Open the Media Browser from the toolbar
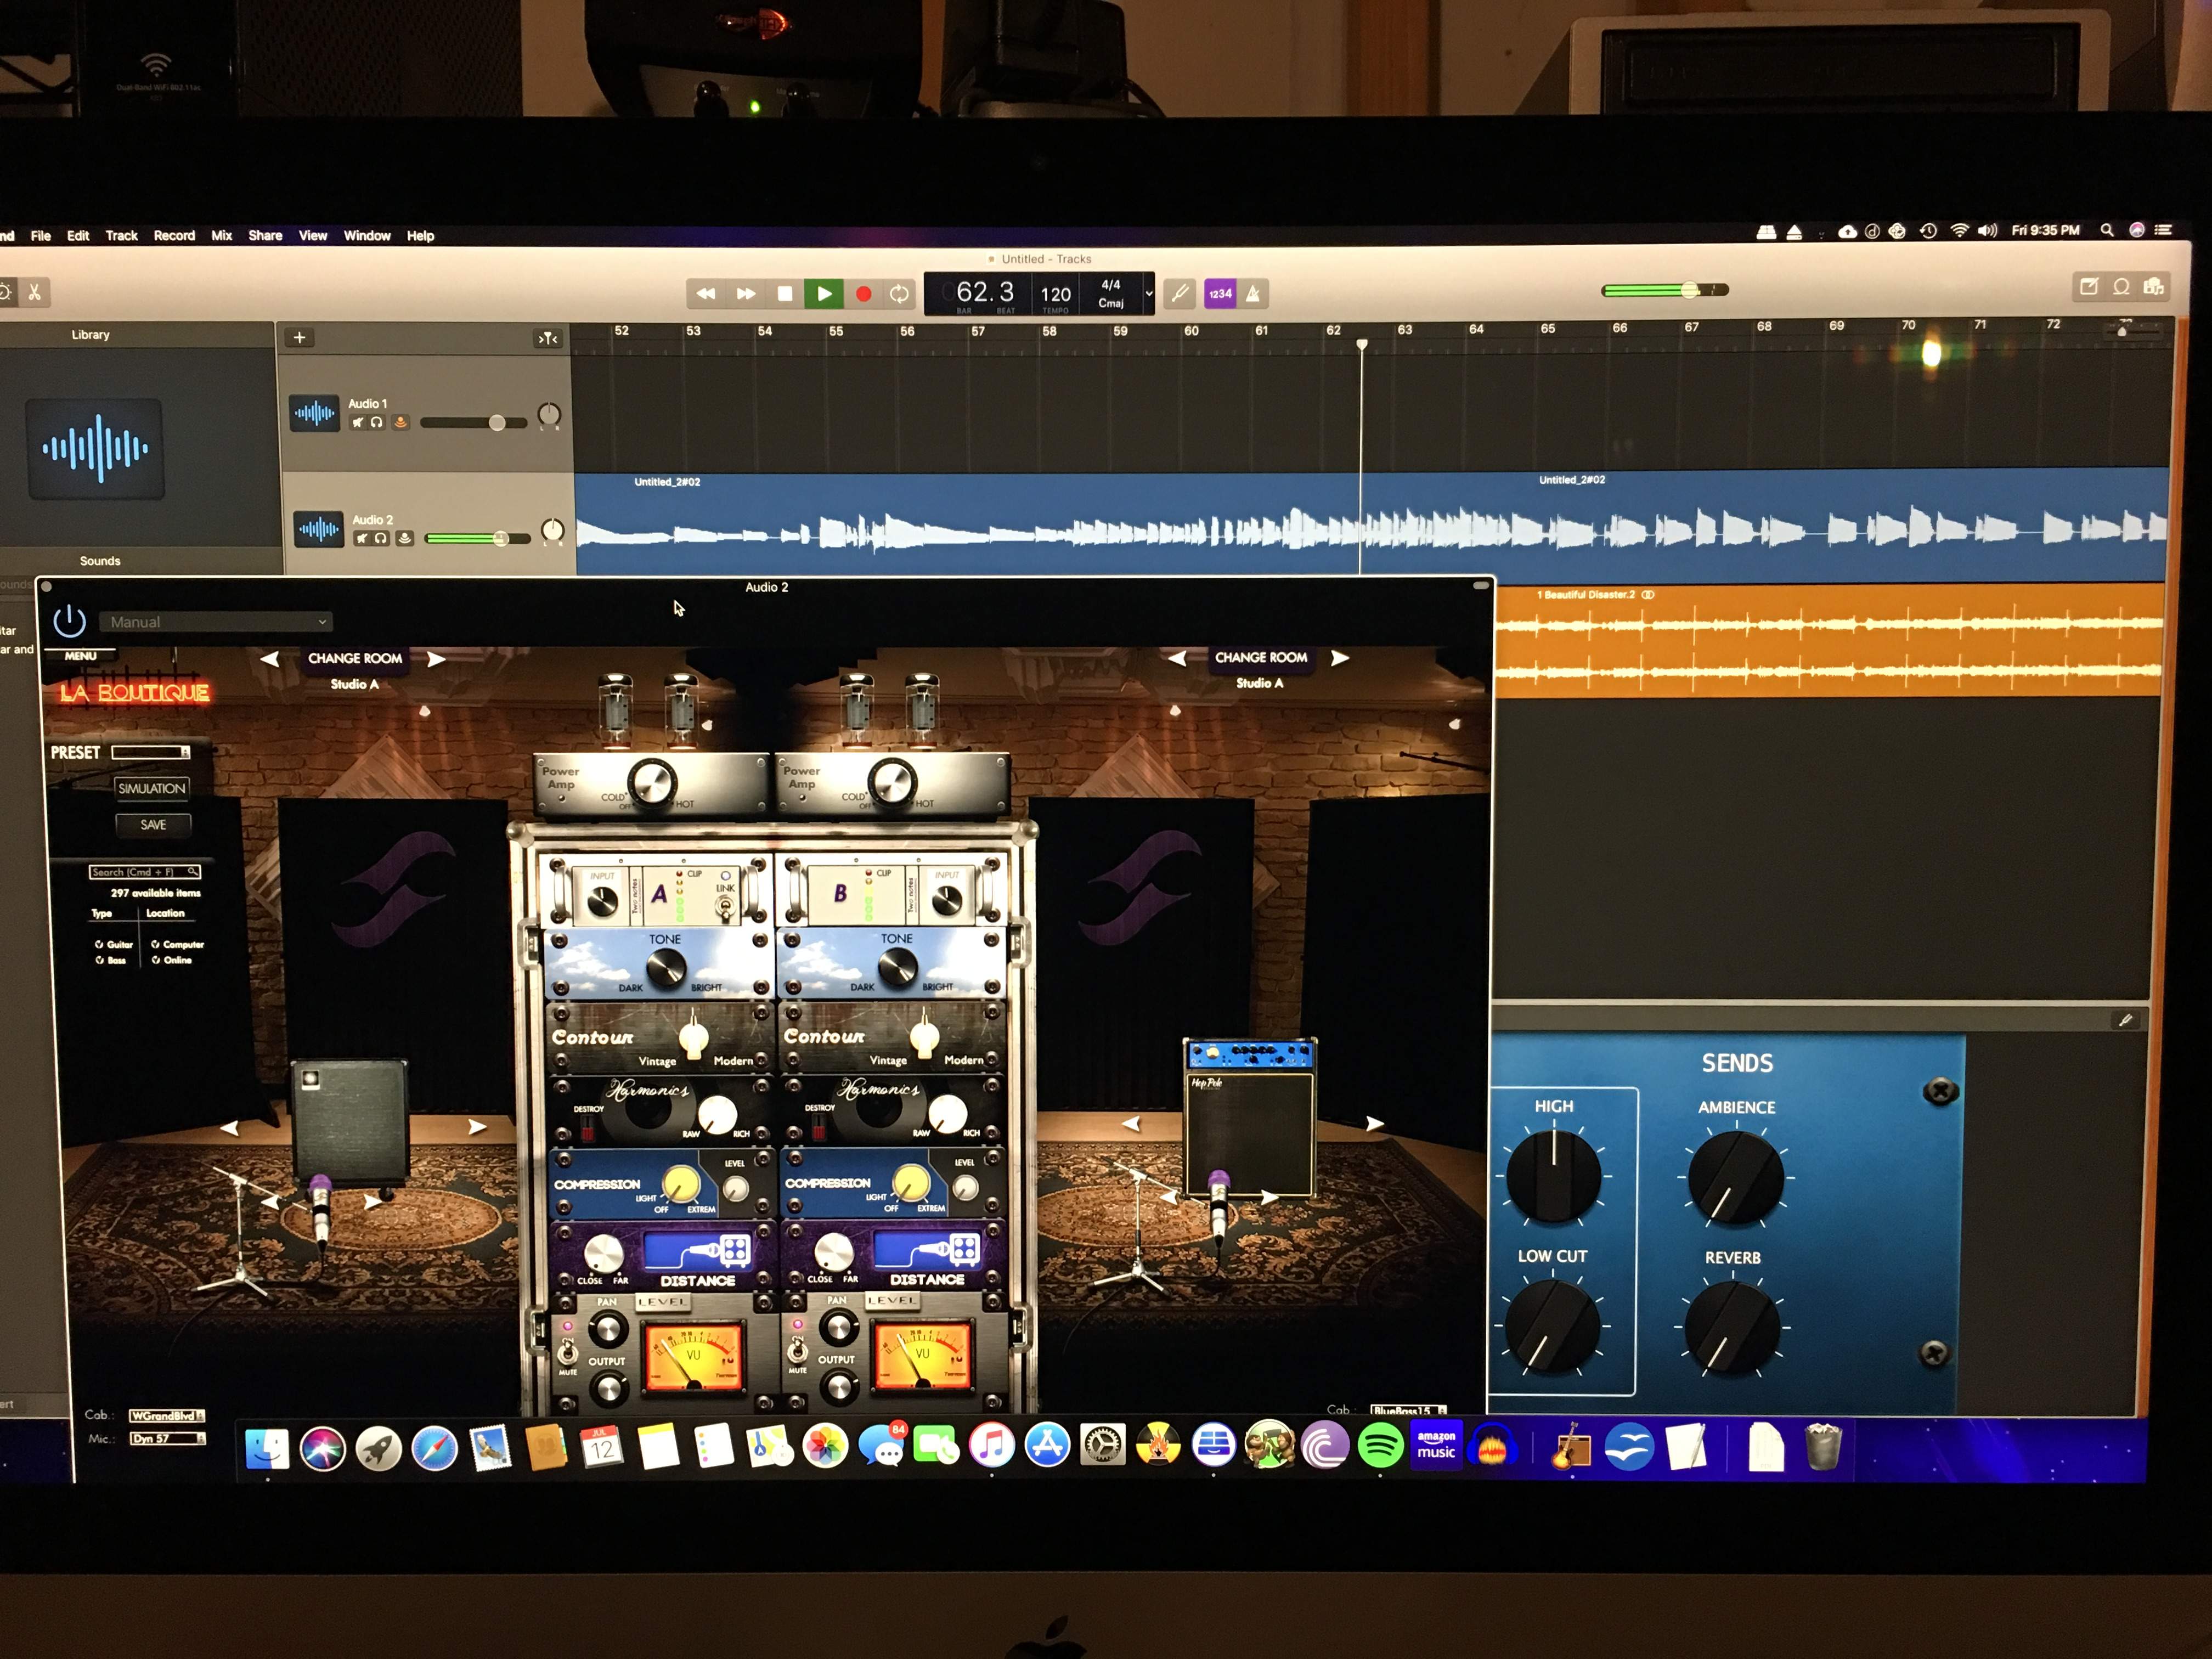 pos(2153,287)
